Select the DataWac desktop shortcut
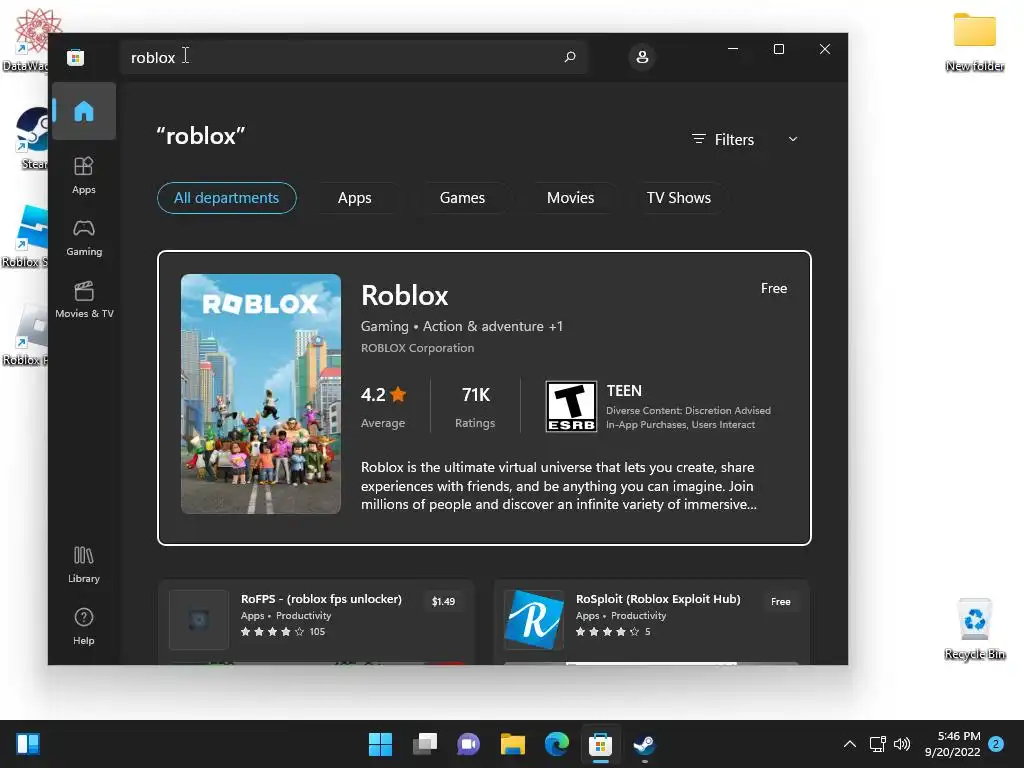This screenshot has width=1024, height=768. 31,40
